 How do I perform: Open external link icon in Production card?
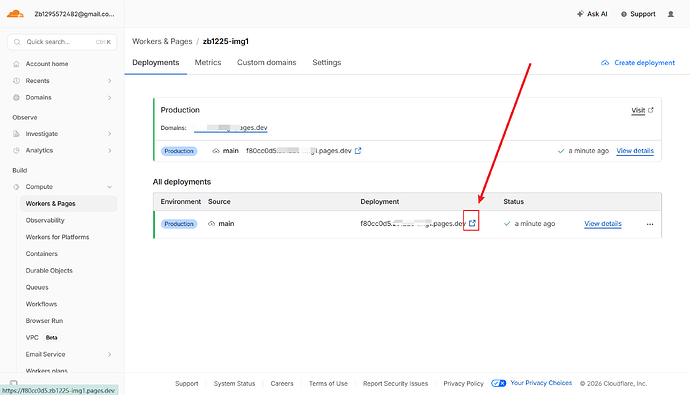click(x=358, y=150)
